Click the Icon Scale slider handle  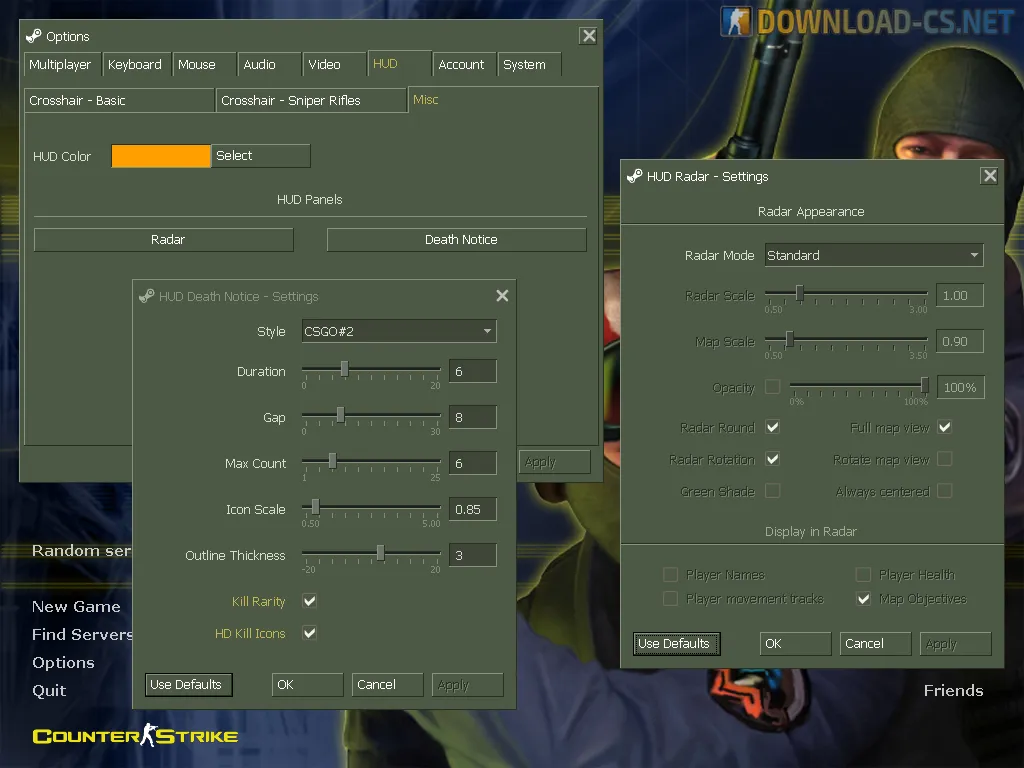click(x=315, y=507)
